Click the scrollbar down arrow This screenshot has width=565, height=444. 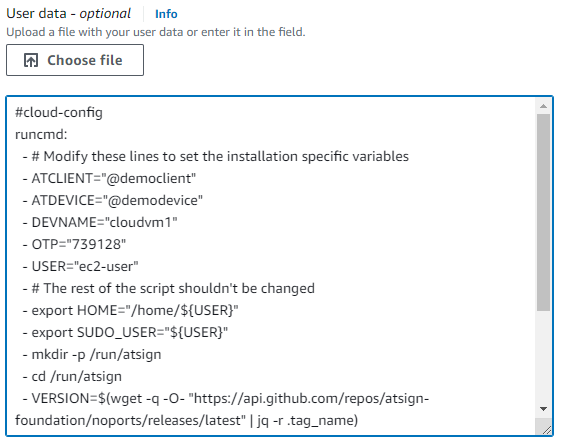(543, 409)
